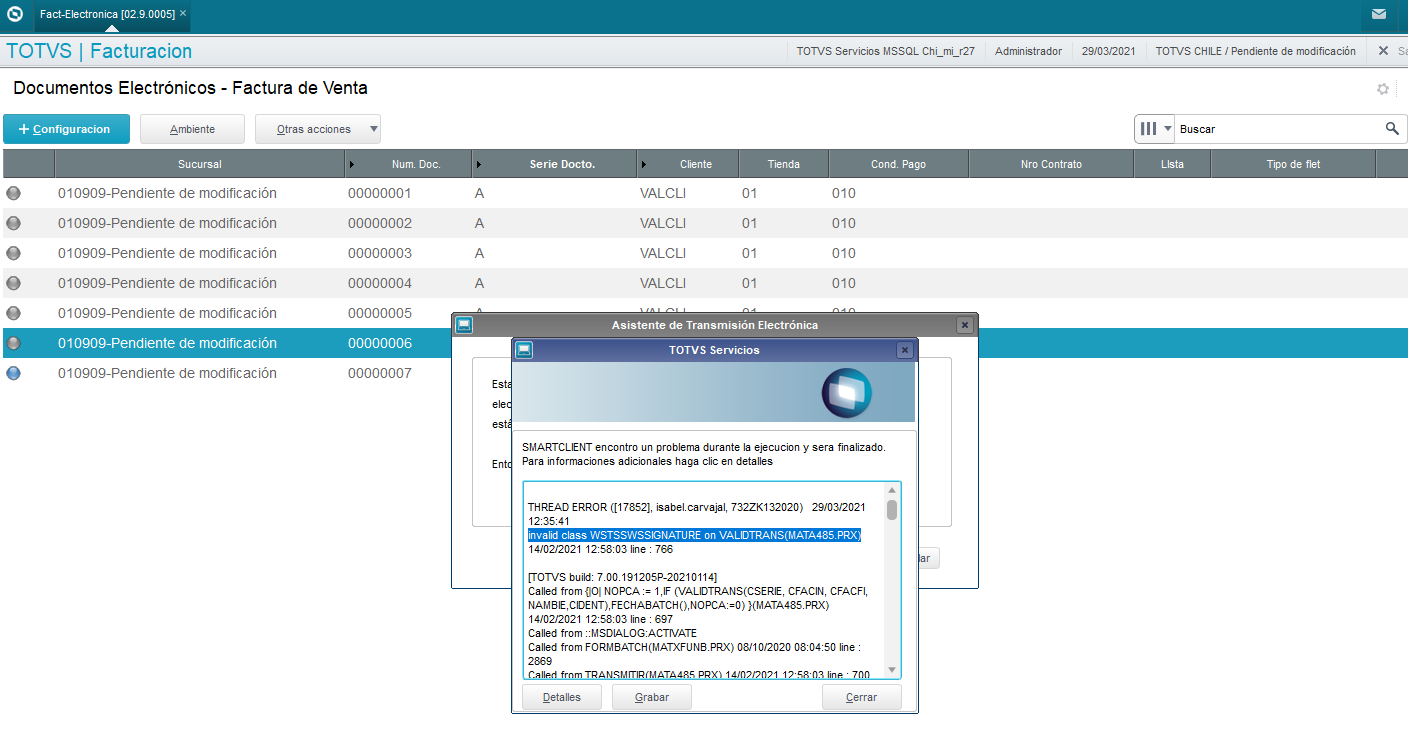Open the settings gear icon
The width and height of the screenshot is (1408, 735).
tap(1383, 89)
